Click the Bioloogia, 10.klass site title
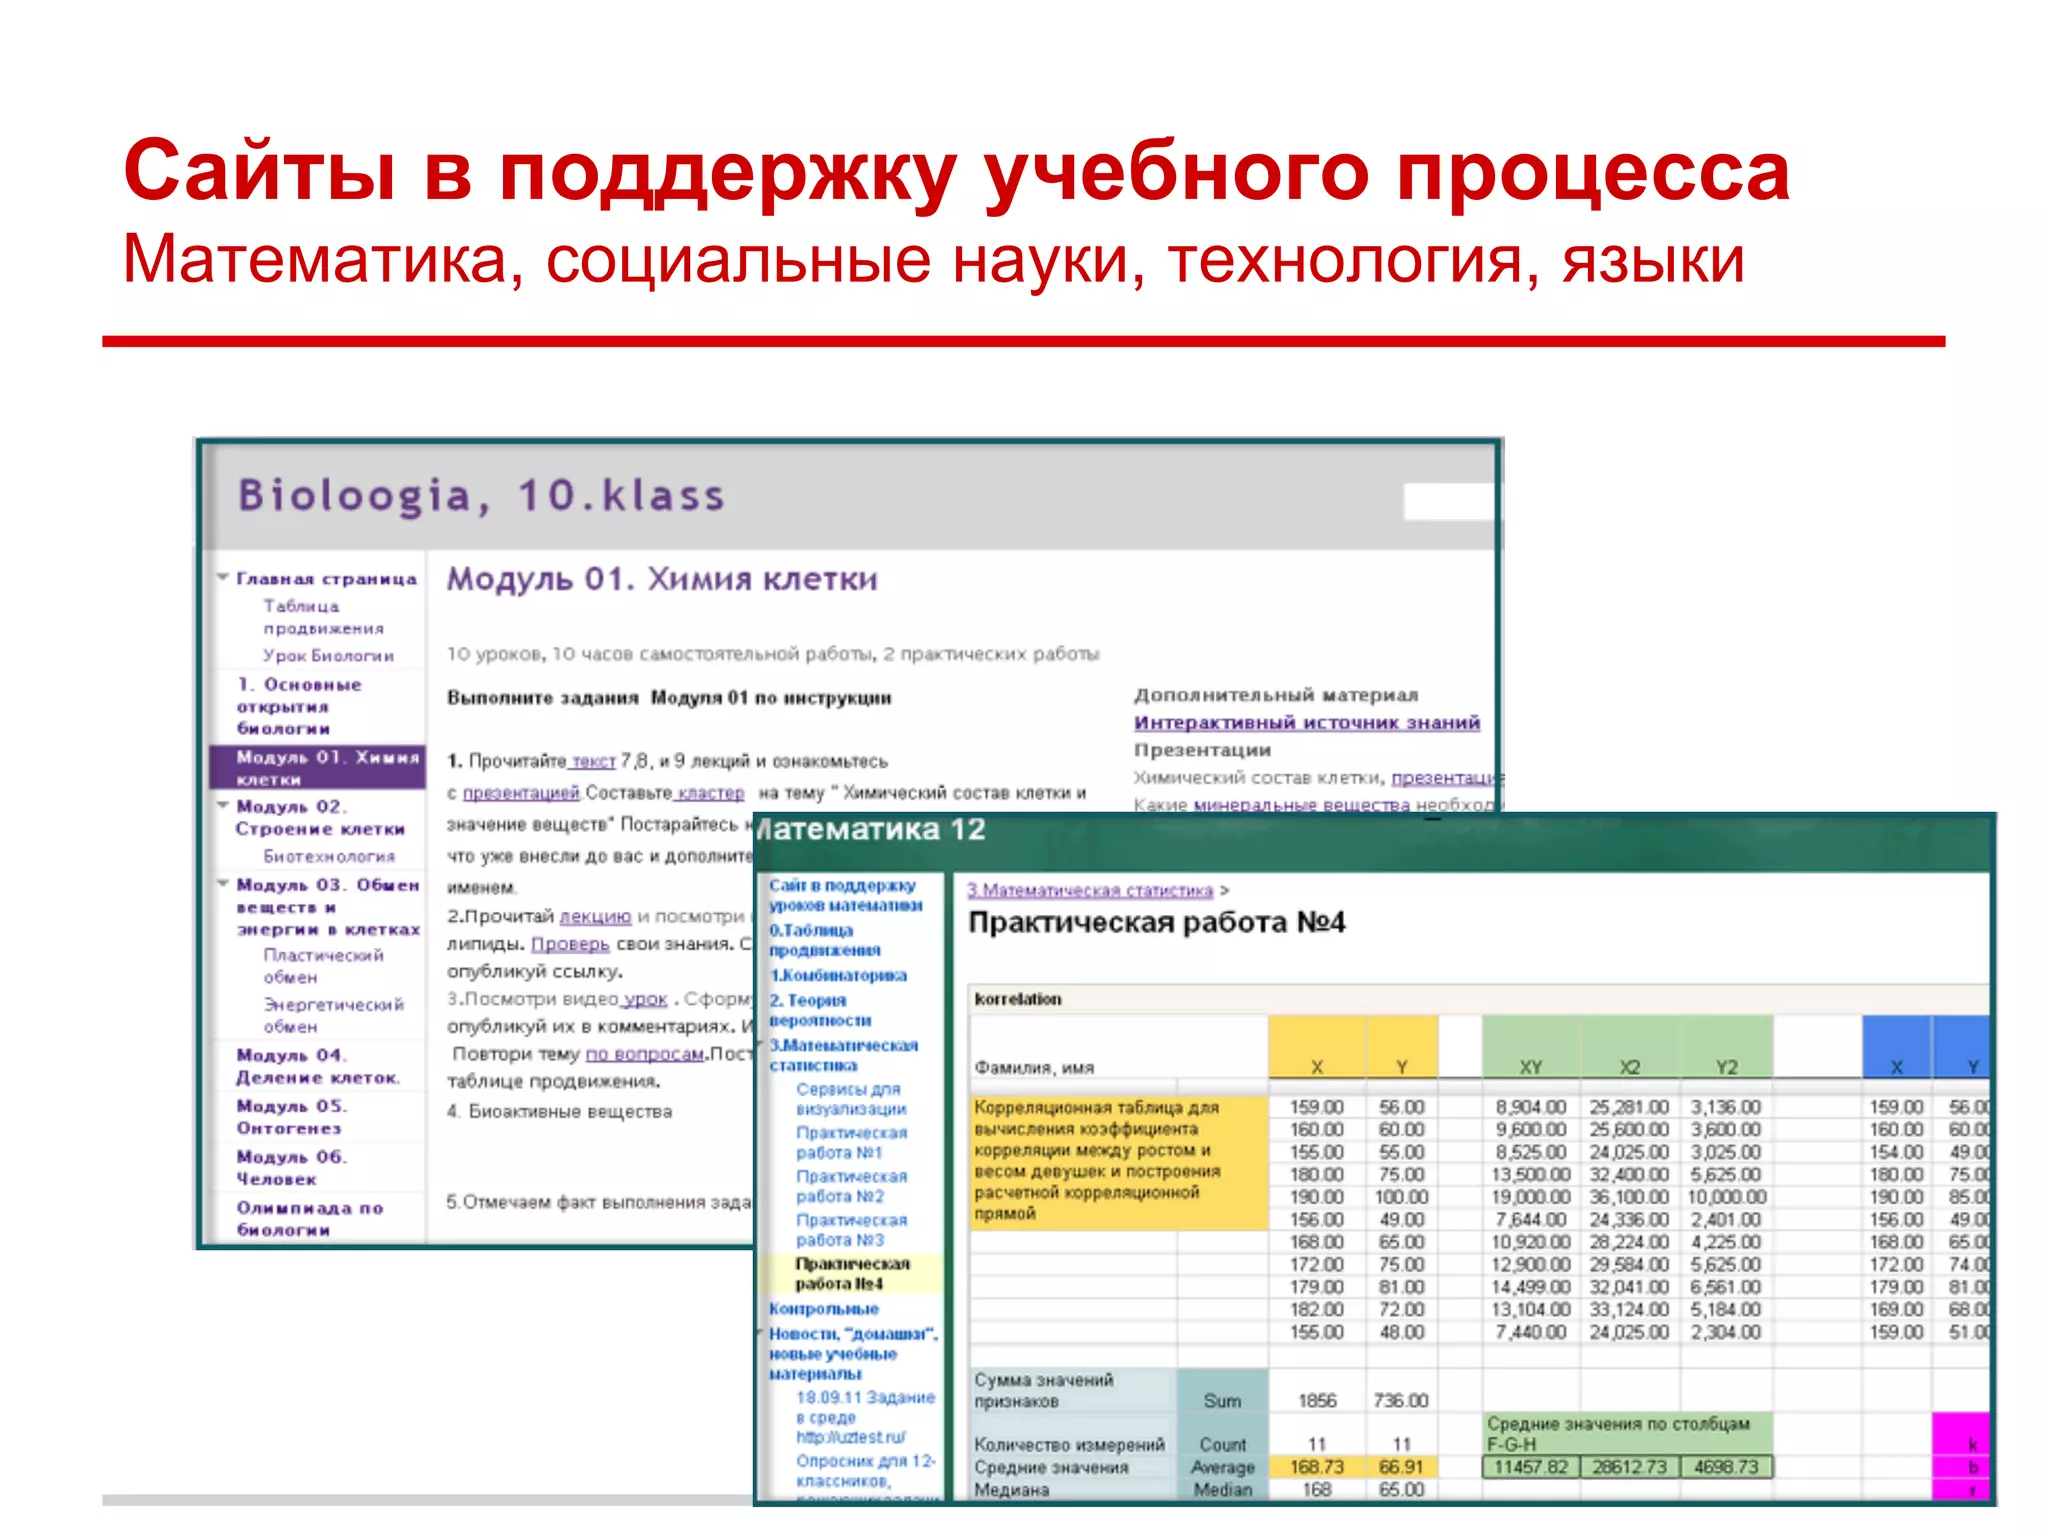The width and height of the screenshot is (2048, 1536). [x=481, y=495]
